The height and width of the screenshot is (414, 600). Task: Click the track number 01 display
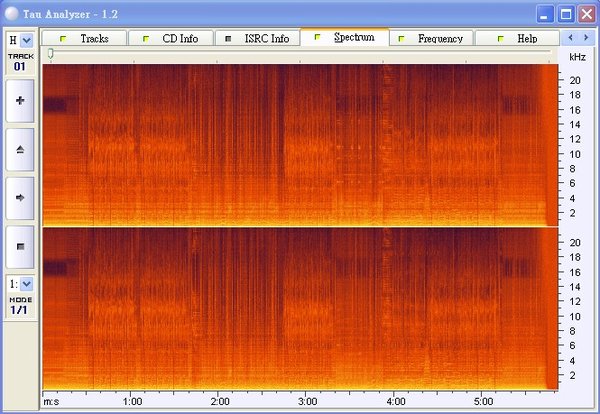click(20, 66)
